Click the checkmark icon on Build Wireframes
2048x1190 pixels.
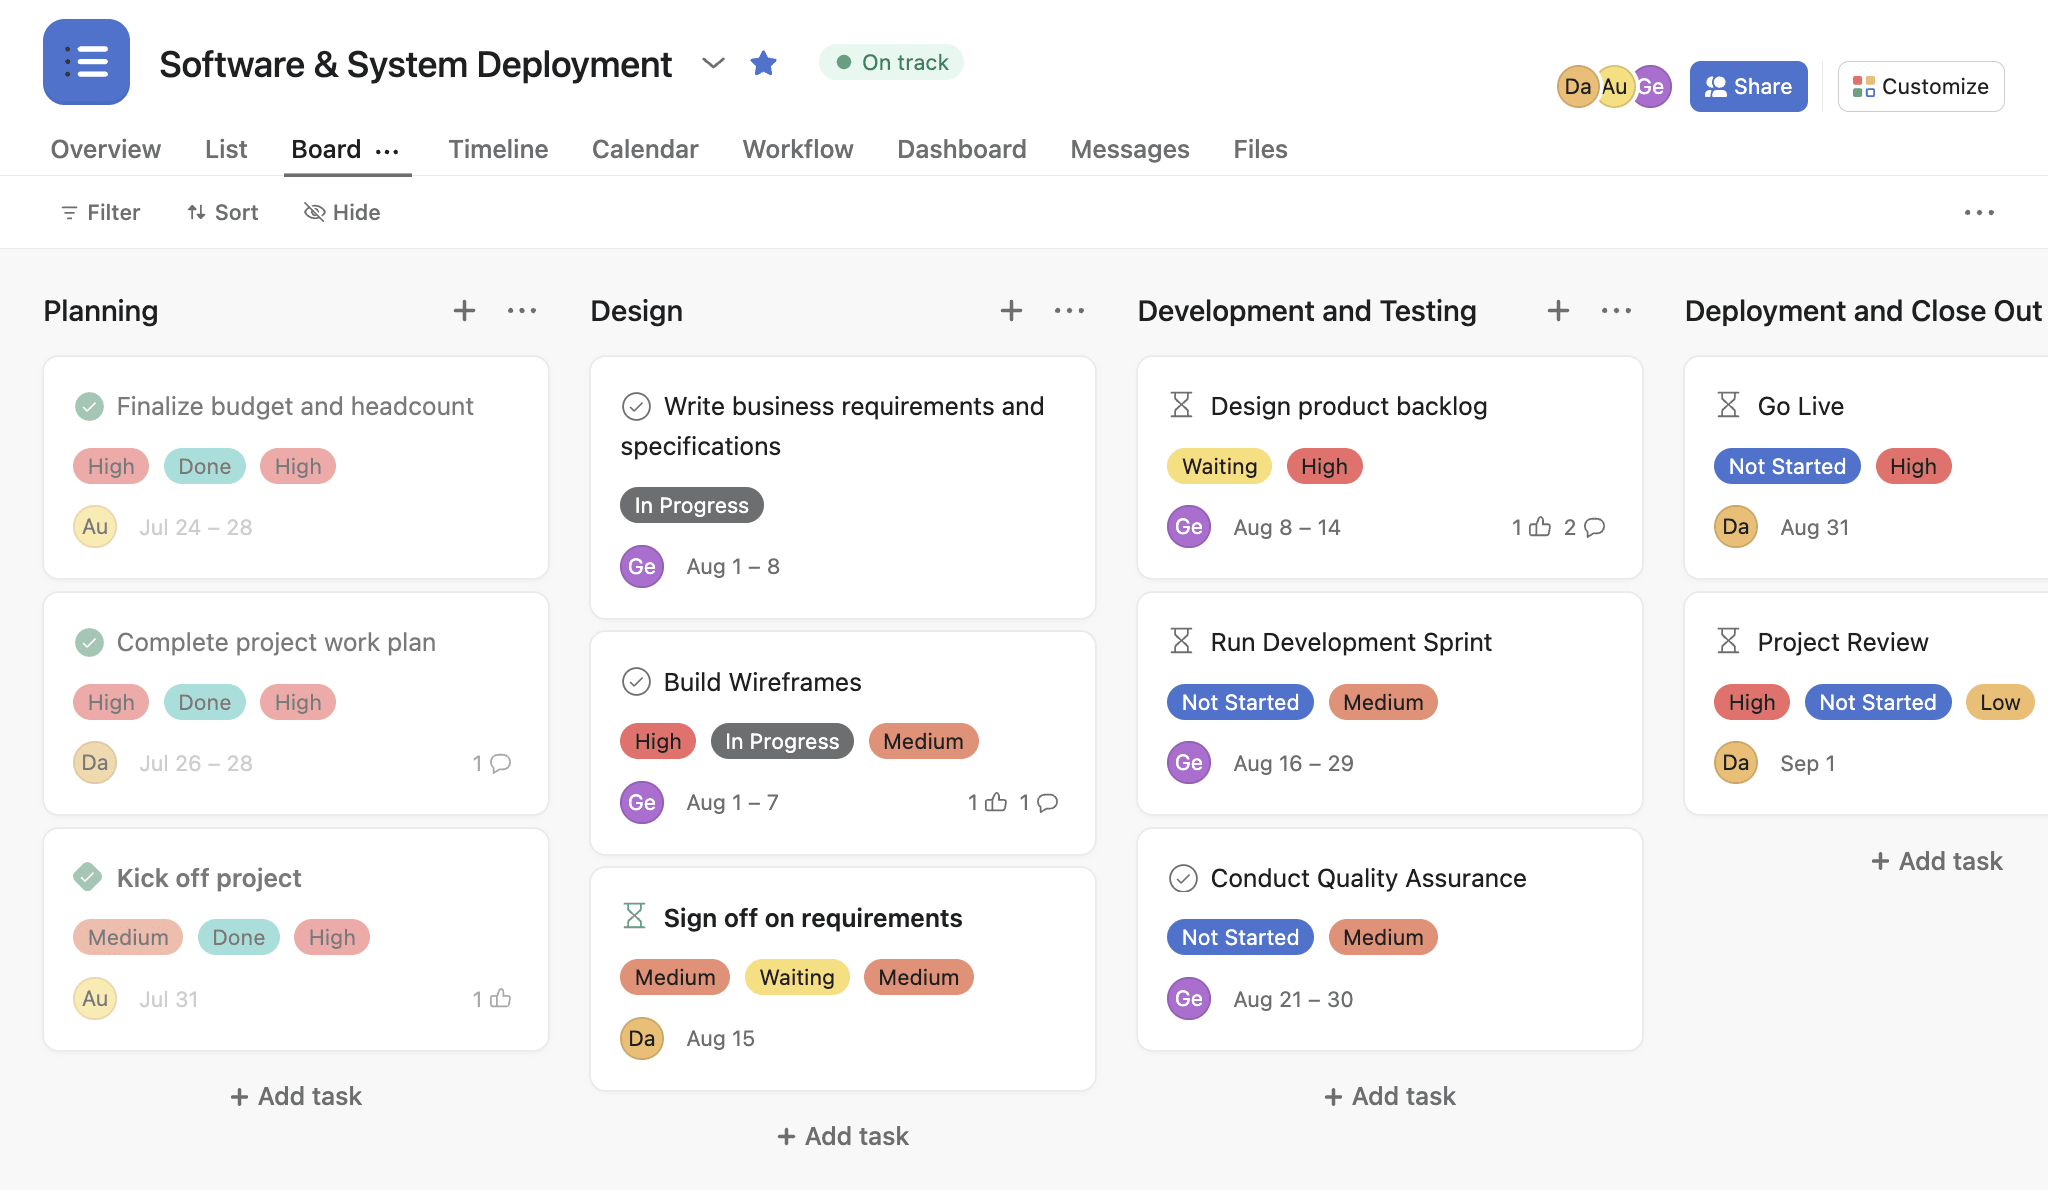(636, 681)
